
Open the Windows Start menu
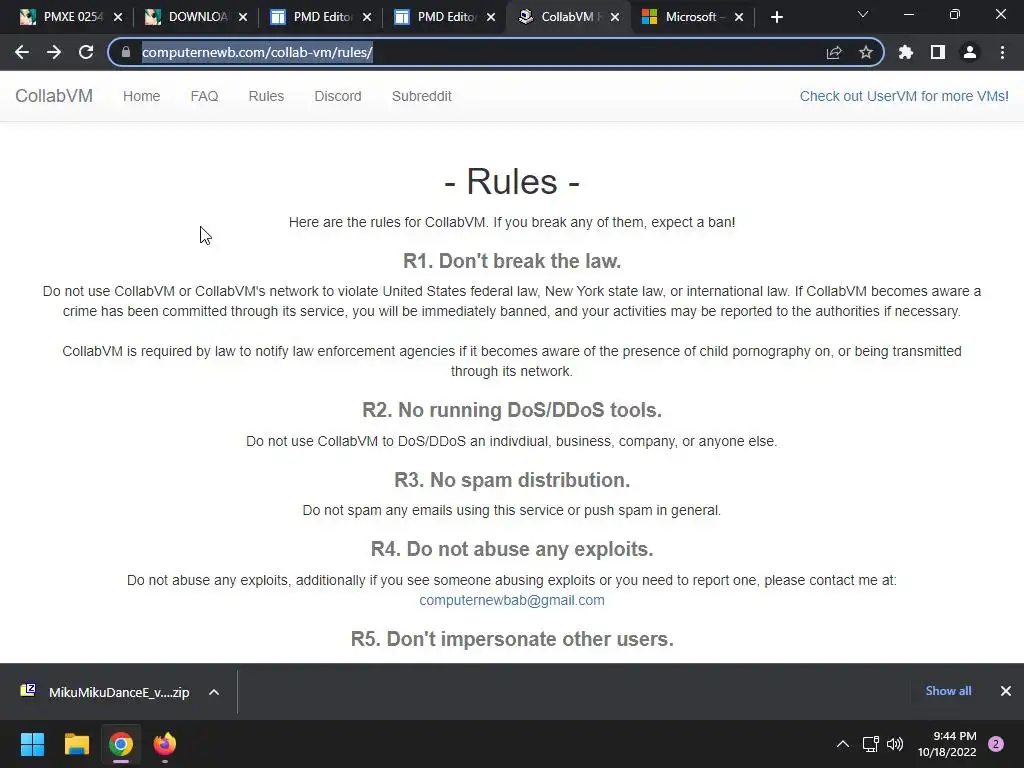(x=32, y=744)
